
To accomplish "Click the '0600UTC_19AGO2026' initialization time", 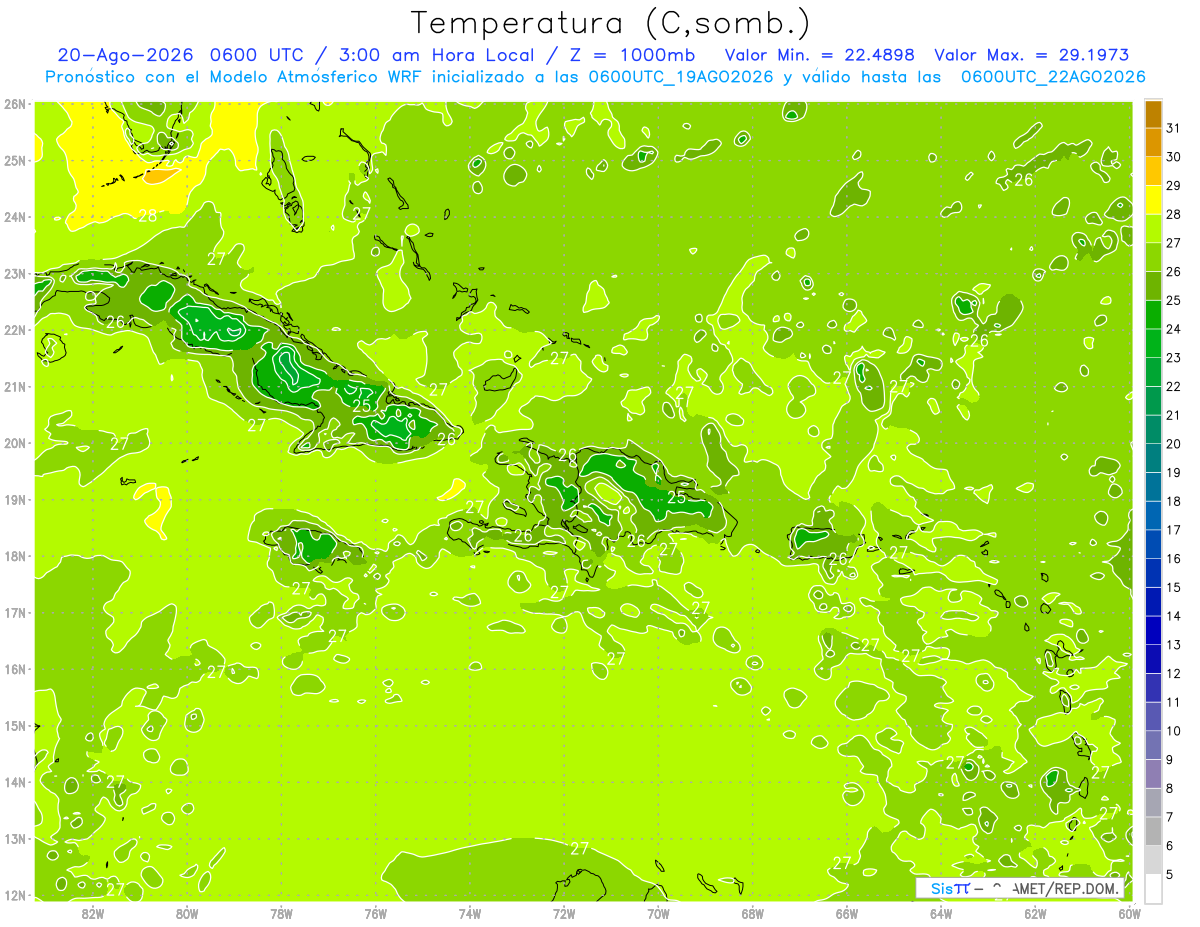I will click(682, 77).
